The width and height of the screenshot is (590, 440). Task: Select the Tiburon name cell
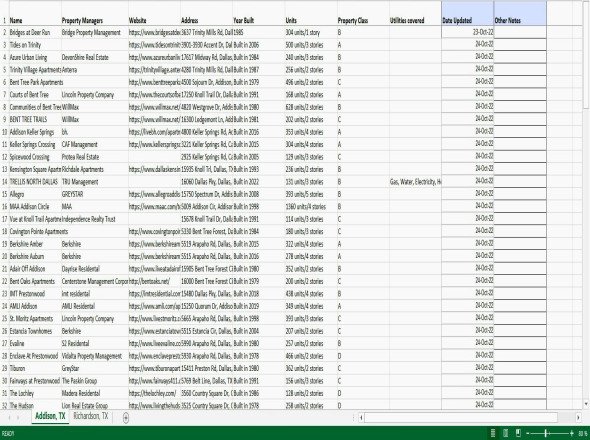[x=35, y=368]
